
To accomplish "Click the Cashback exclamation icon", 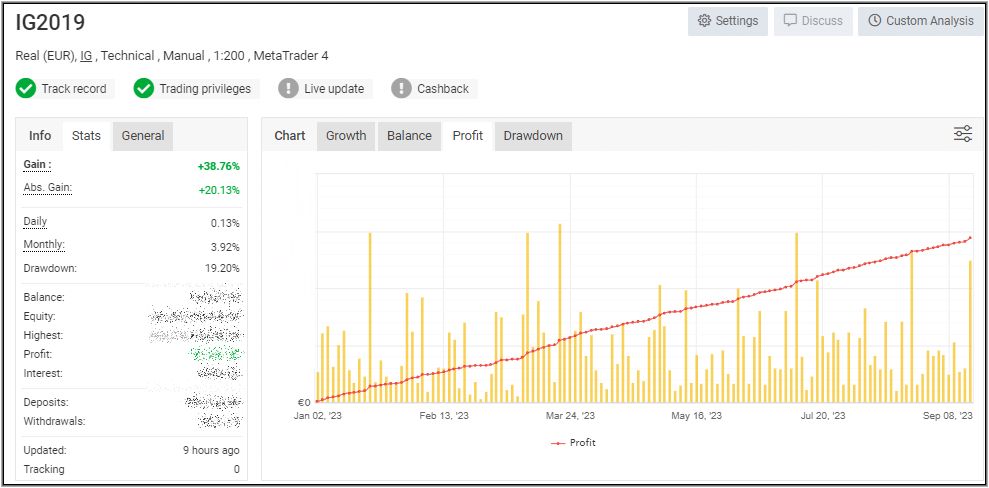I will point(401,88).
